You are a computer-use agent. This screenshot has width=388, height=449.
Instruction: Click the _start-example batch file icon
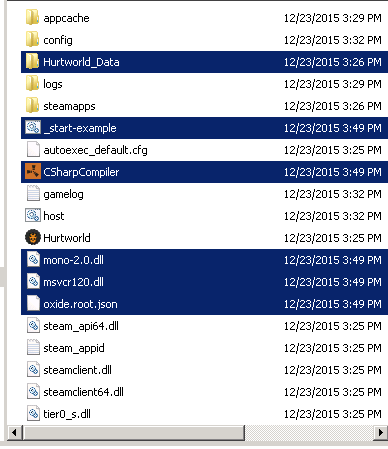point(33,128)
